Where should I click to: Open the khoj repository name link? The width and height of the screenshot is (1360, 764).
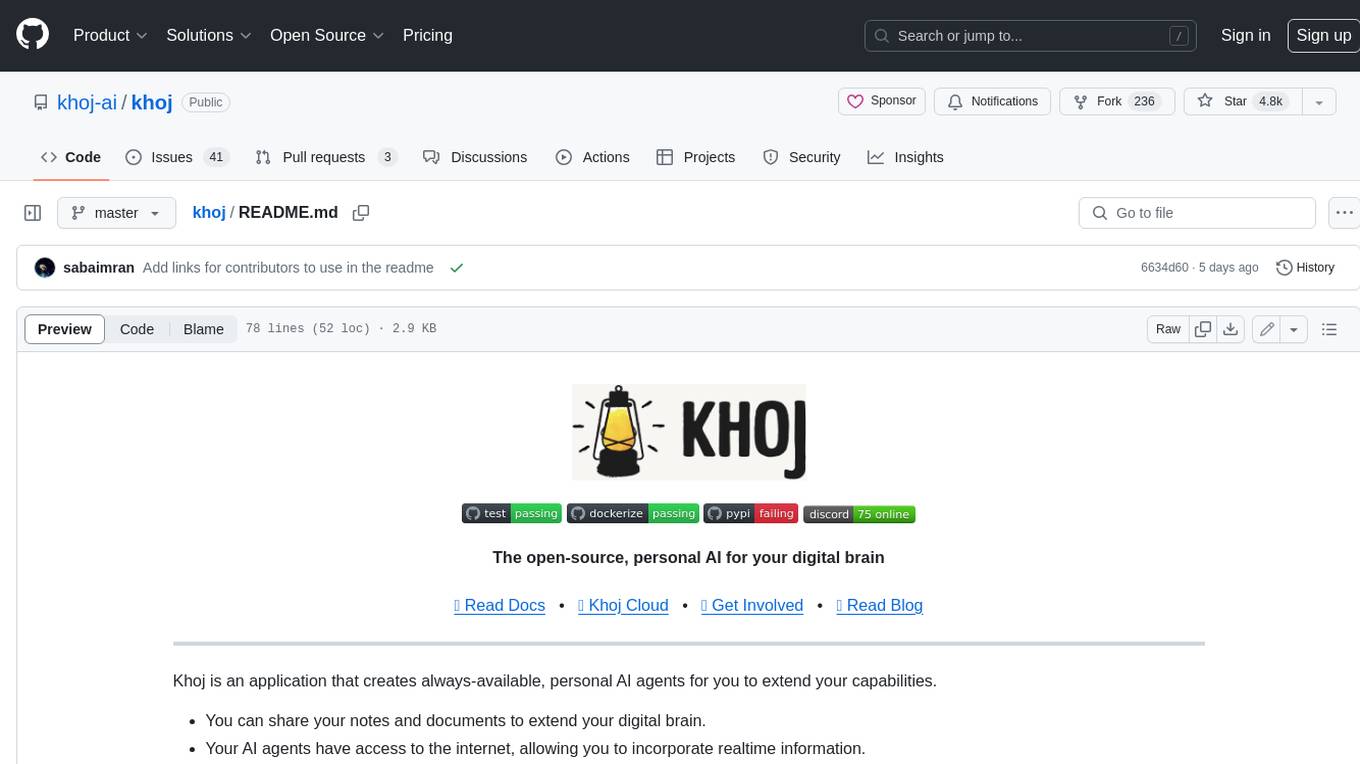tap(152, 102)
